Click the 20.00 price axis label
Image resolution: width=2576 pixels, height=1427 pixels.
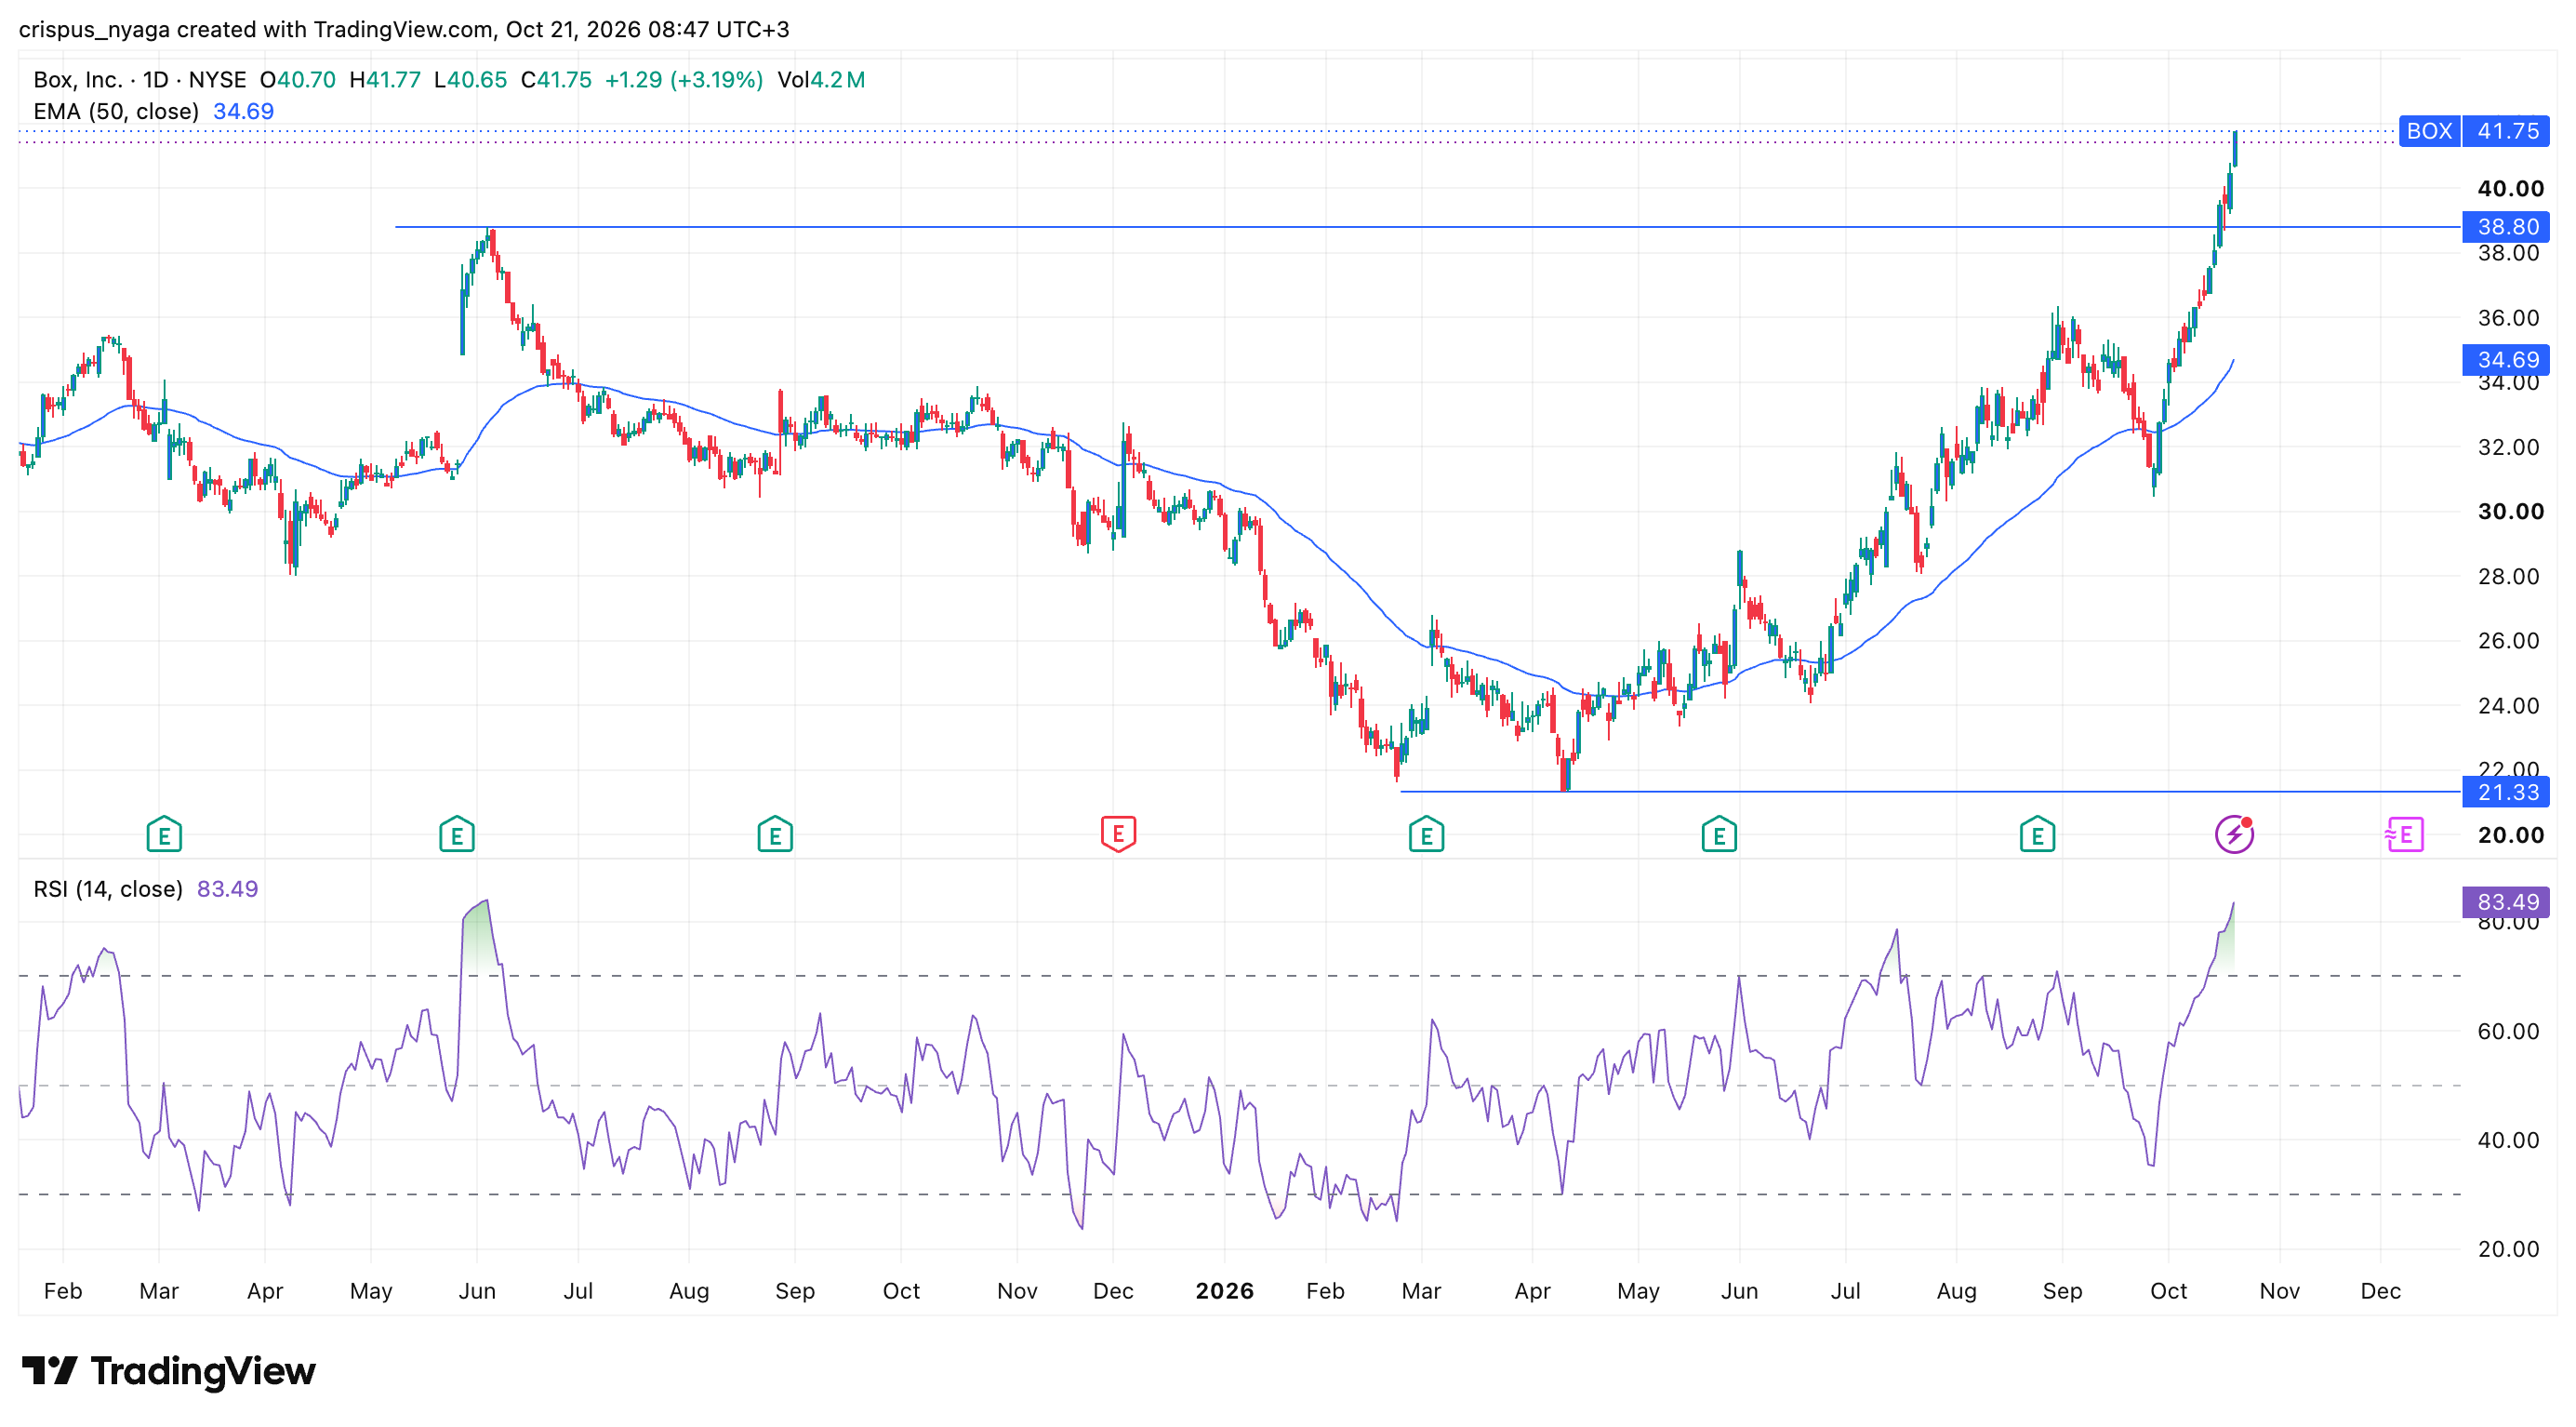click(2510, 835)
